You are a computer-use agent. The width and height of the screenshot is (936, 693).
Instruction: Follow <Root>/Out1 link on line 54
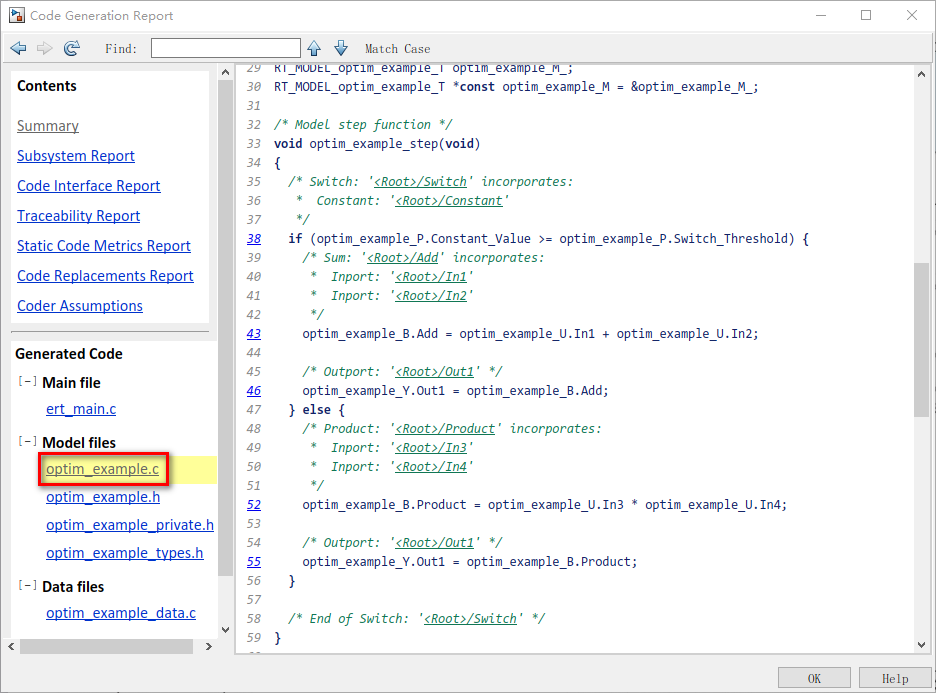click(435, 543)
